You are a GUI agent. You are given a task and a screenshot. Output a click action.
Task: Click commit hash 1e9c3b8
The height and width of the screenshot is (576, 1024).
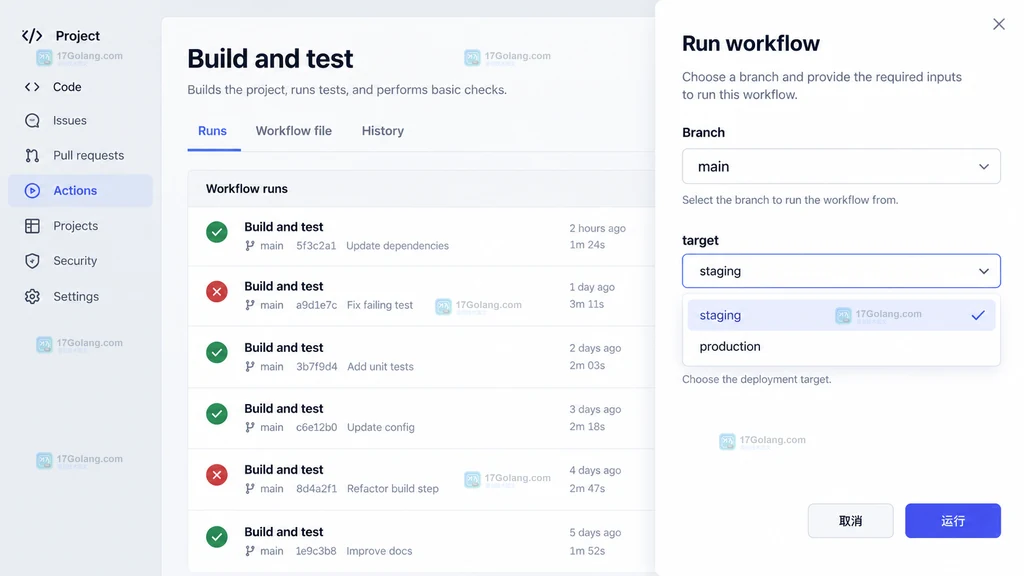tap(316, 551)
